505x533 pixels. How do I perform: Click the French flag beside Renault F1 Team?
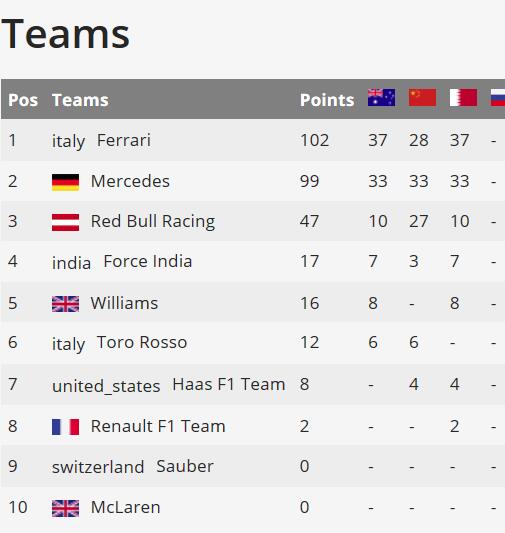(x=65, y=427)
